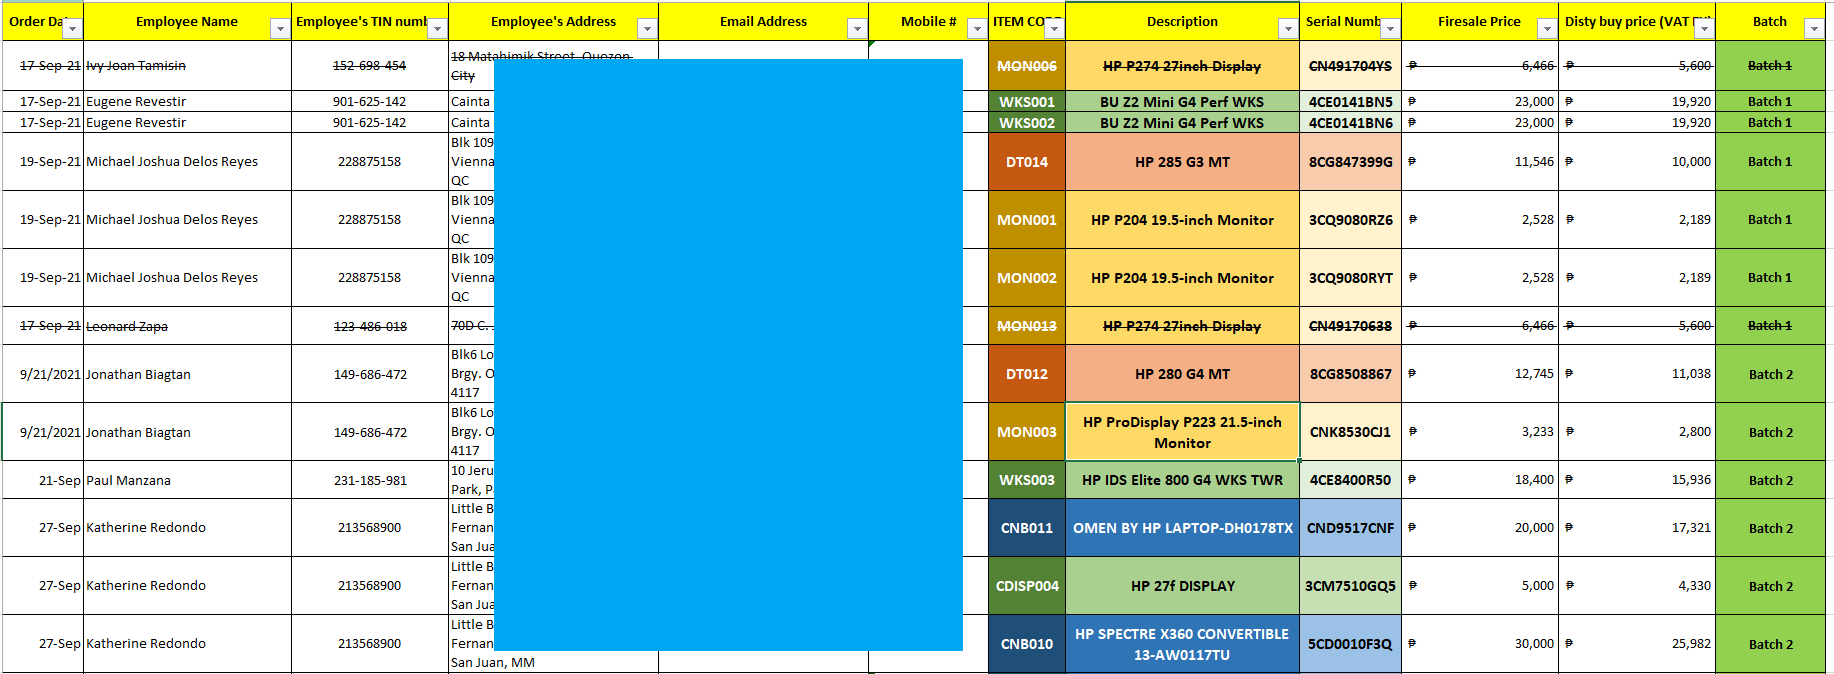Click disty buy price 15,936
This screenshot has width=1834, height=674.
[x=1637, y=480]
